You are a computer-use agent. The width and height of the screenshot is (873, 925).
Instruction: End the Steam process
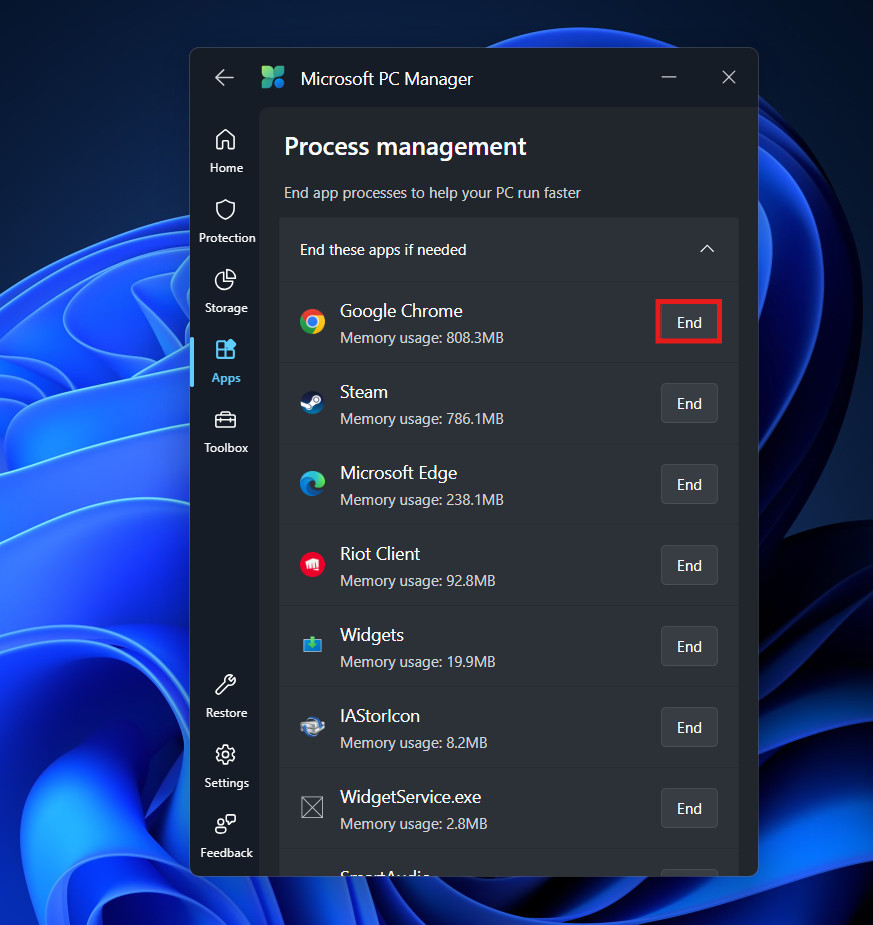tap(689, 404)
